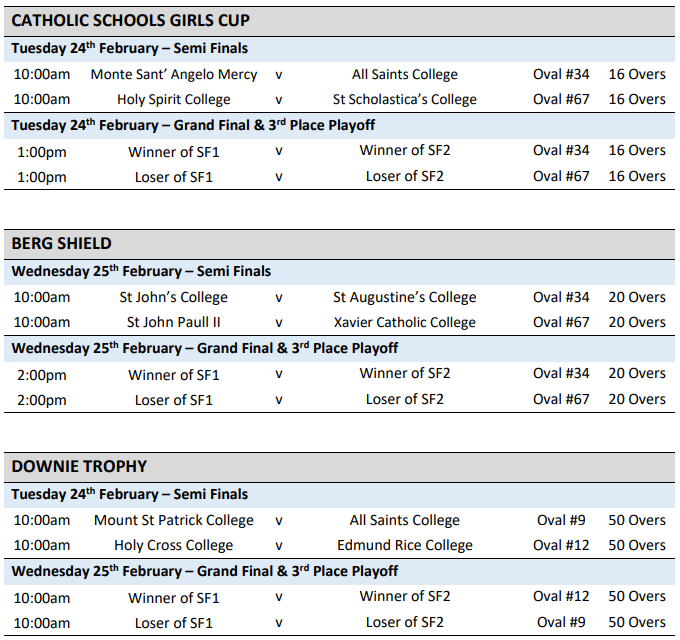This screenshot has height=640, width=680.
Task: Select All Saints College in the Girls Cup
Action: [x=405, y=74]
